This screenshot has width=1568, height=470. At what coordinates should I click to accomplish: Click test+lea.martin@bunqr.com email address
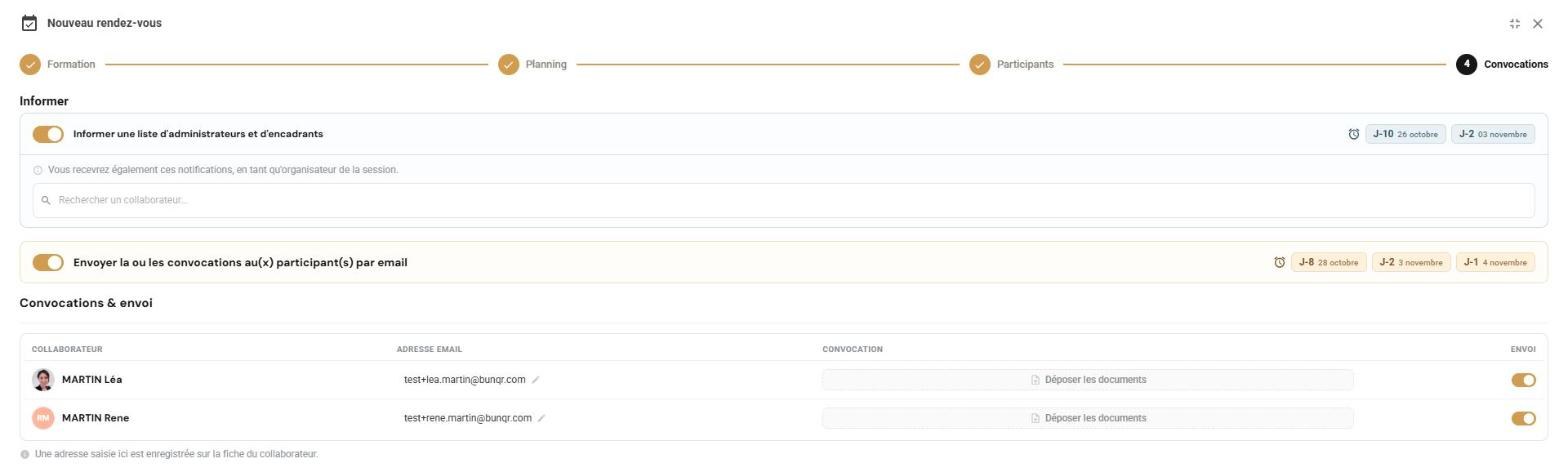pyautogui.click(x=465, y=380)
